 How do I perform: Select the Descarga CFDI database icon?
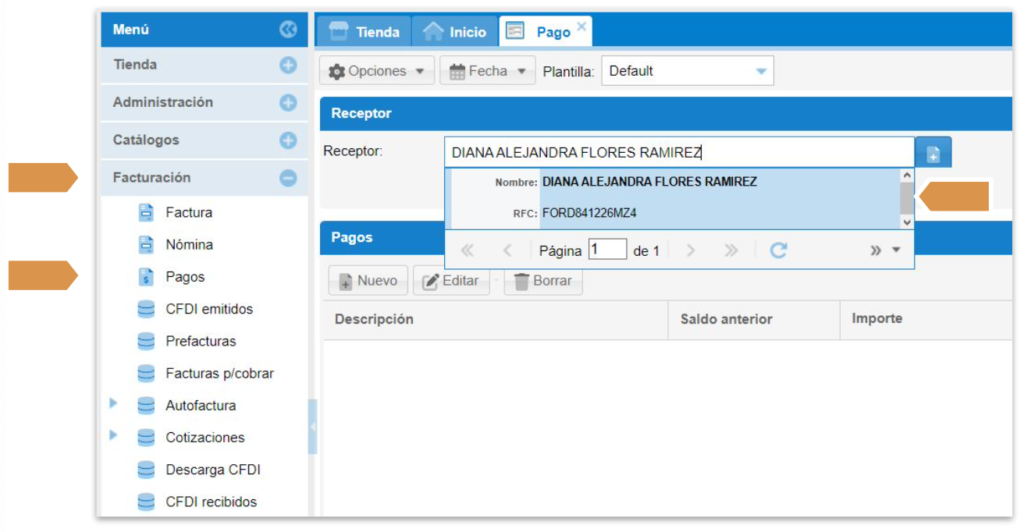pos(146,470)
